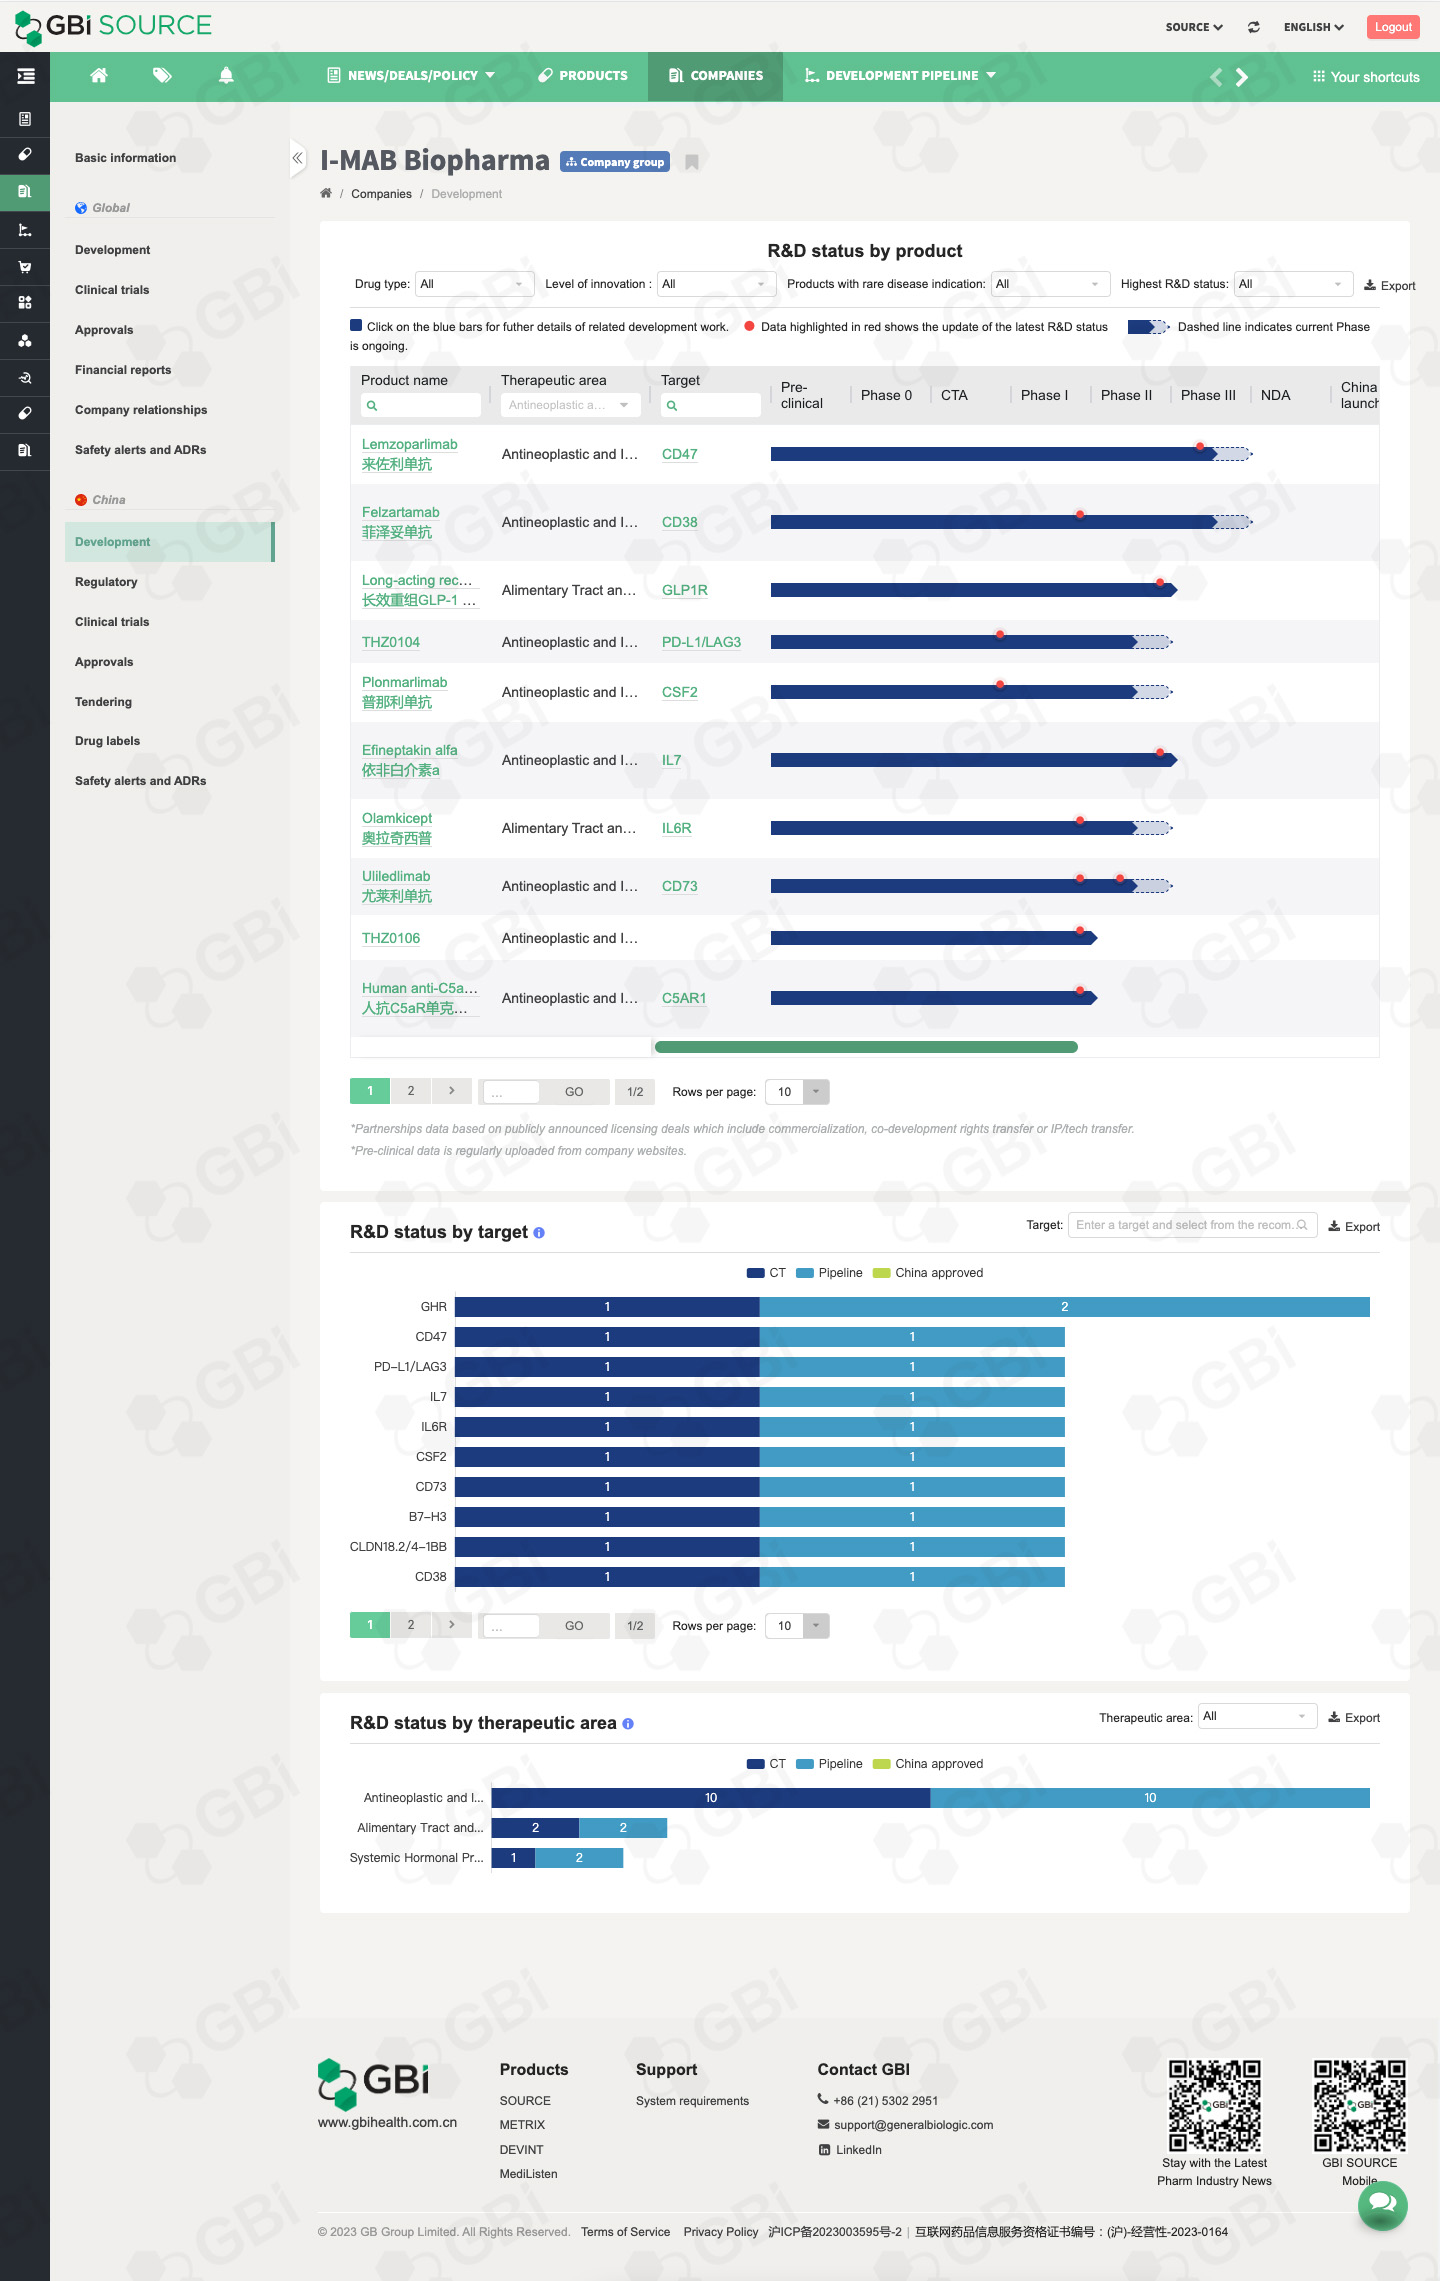Open the Highest R&D status dropdown

point(1292,284)
